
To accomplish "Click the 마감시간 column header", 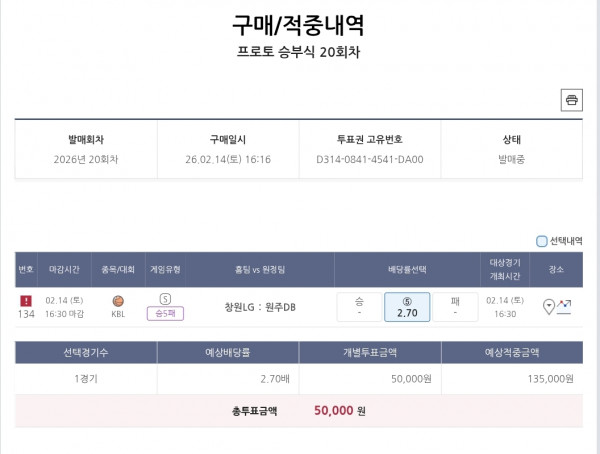I will (x=65, y=269).
